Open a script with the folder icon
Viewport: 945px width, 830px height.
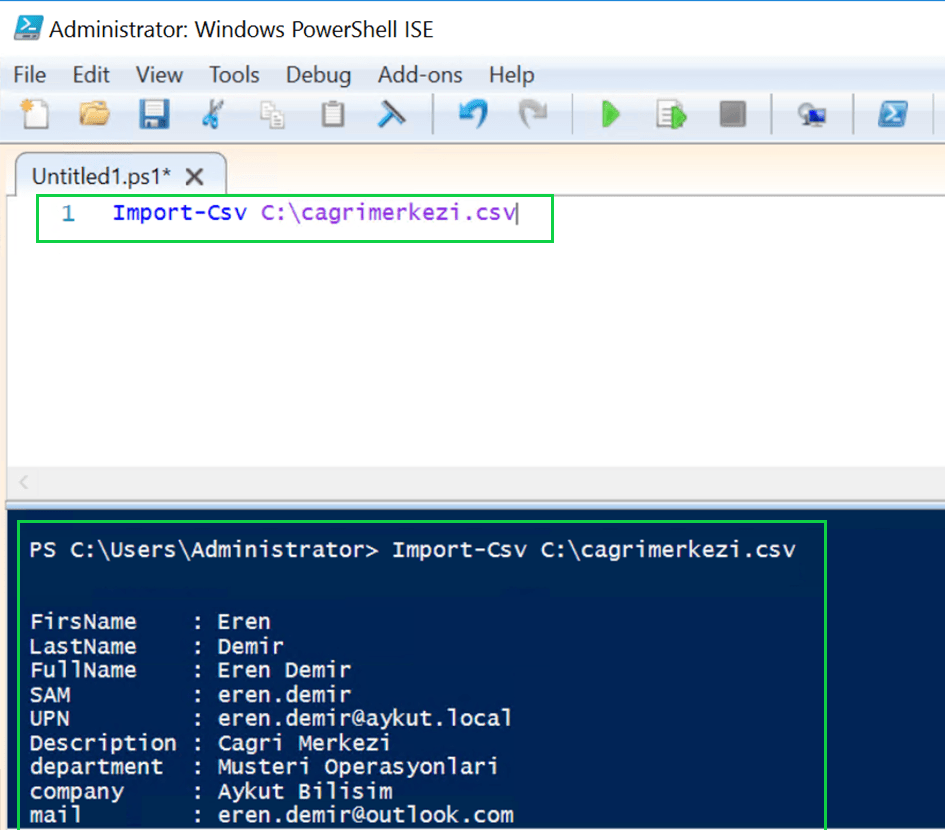94,114
